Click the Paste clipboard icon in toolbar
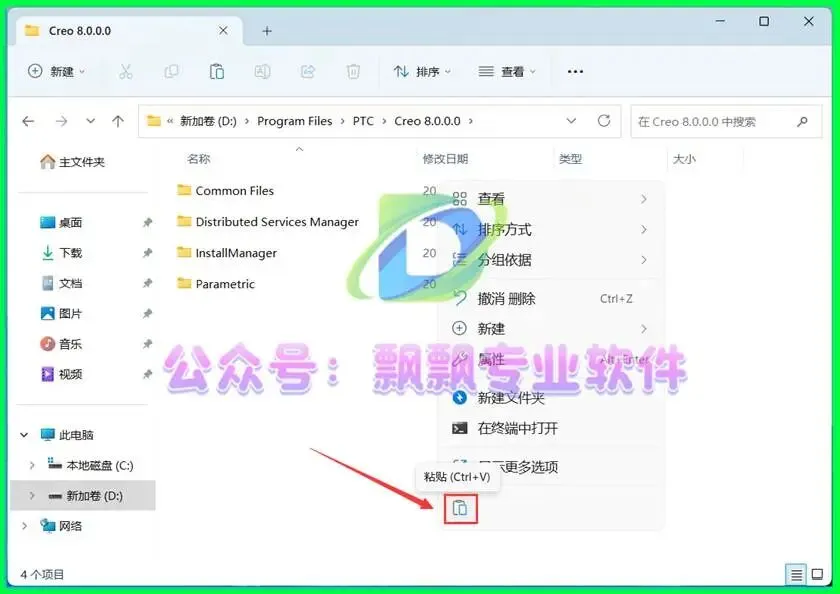Viewport: 840px width, 594px height. (216, 71)
